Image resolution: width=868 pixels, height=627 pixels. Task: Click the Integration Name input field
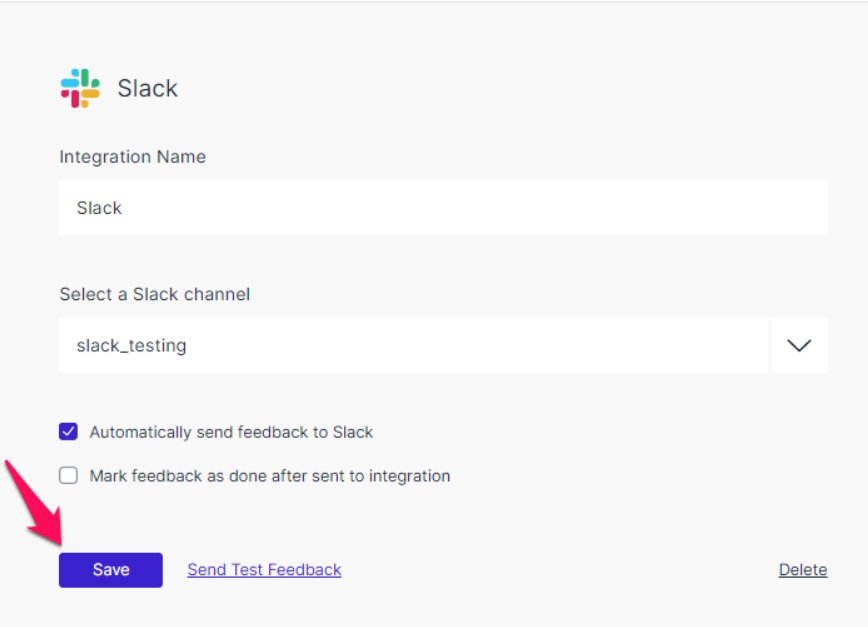pyautogui.click(x=443, y=208)
